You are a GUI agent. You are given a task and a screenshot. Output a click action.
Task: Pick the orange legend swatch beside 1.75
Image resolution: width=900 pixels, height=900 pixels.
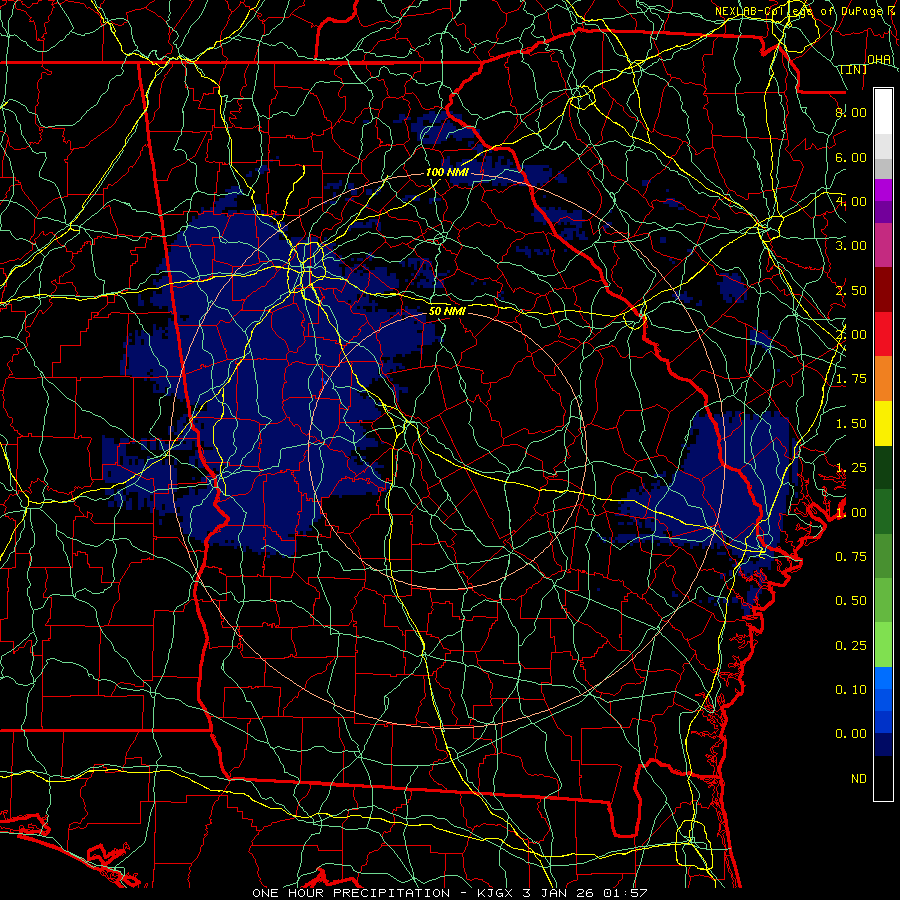[883, 379]
